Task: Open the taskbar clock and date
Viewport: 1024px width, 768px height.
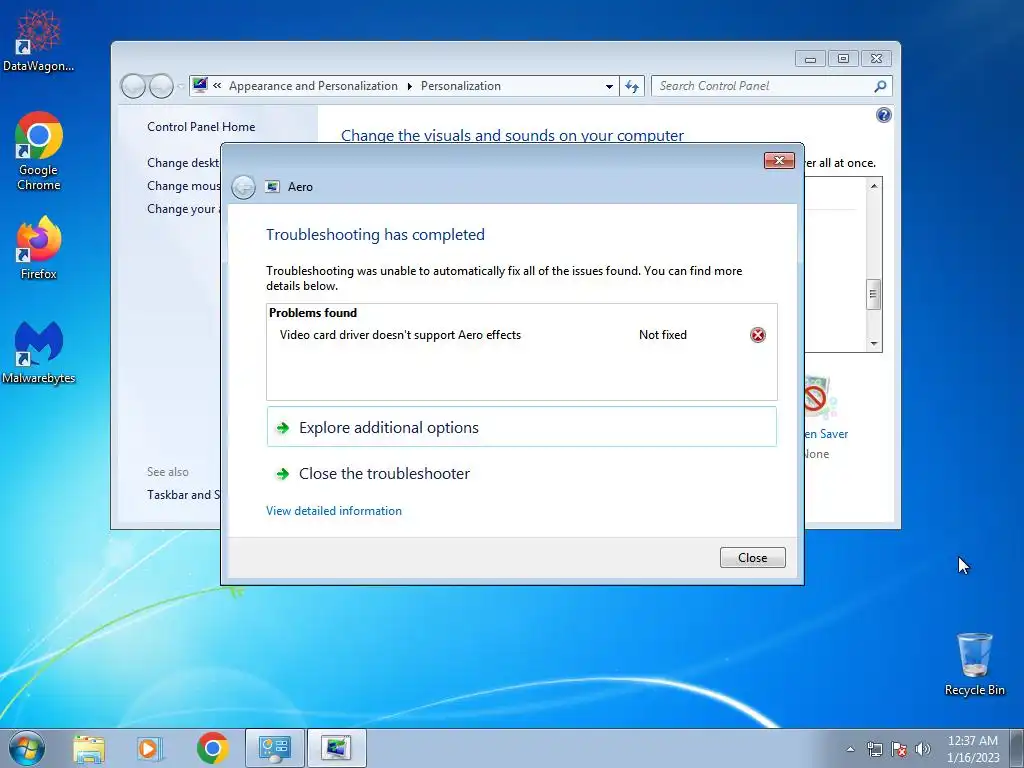Action: 973,749
